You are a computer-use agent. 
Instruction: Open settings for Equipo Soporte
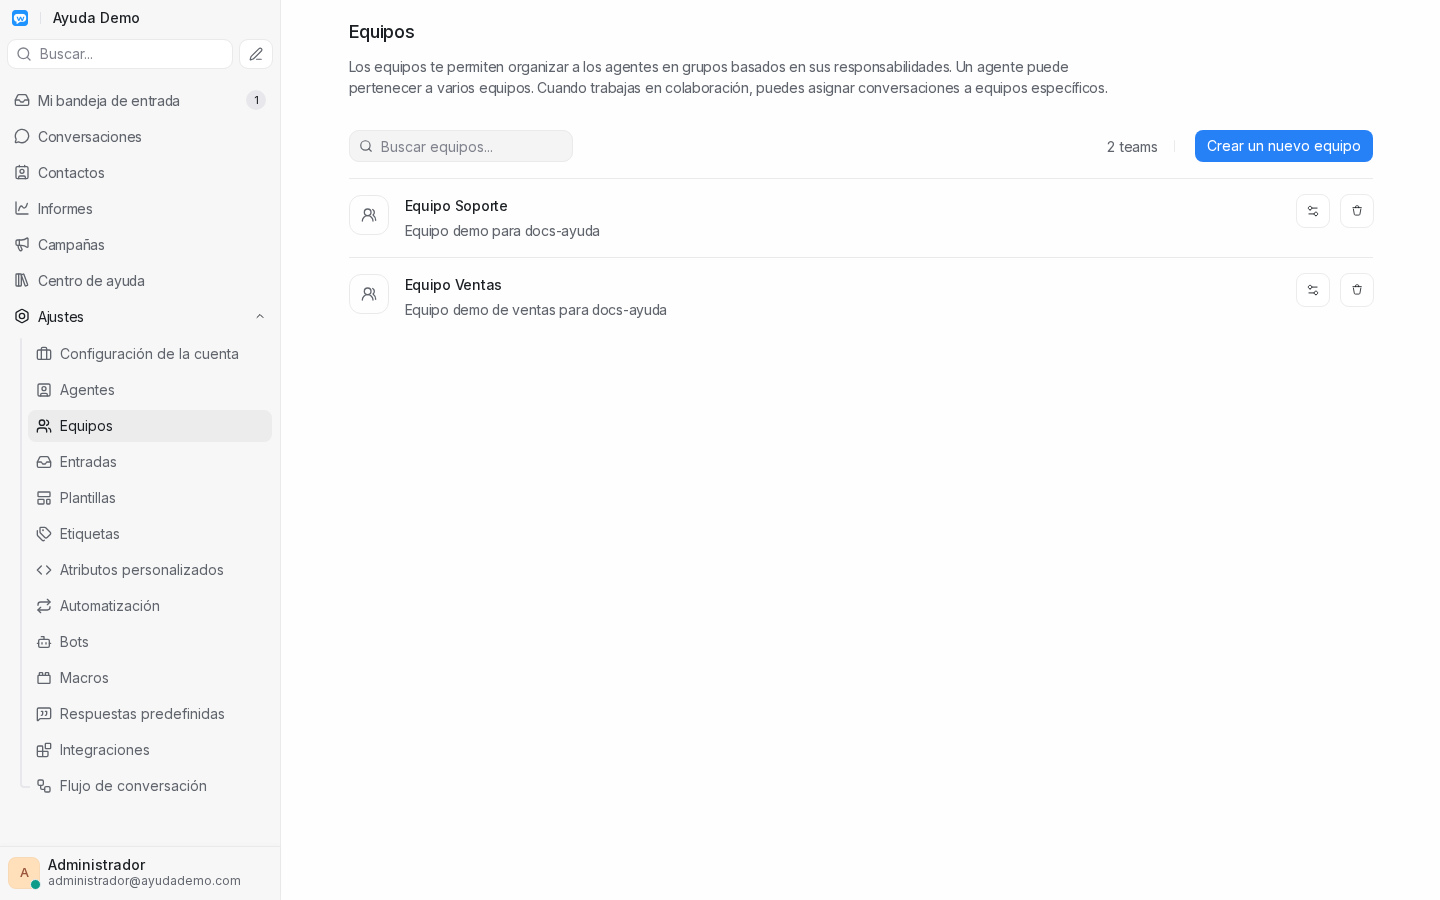(x=1313, y=211)
